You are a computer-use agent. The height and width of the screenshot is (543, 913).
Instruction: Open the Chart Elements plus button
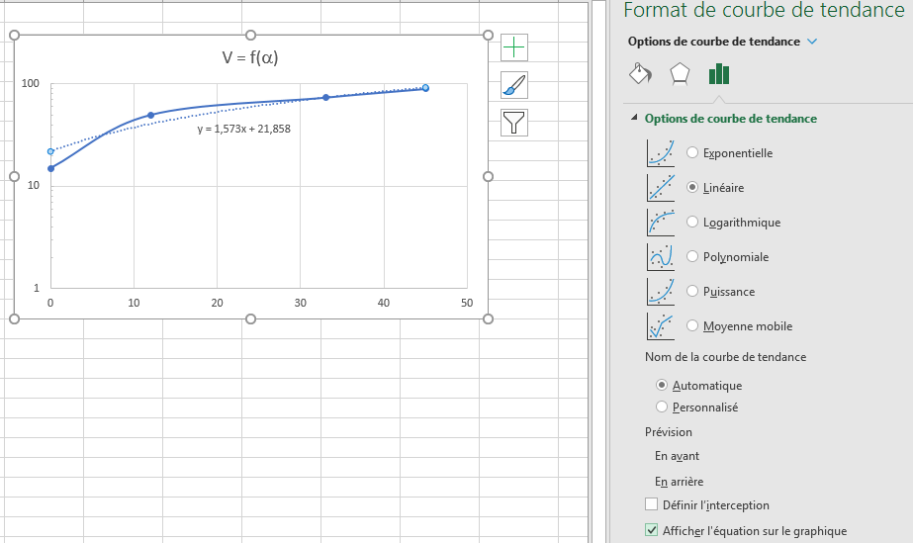514,47
